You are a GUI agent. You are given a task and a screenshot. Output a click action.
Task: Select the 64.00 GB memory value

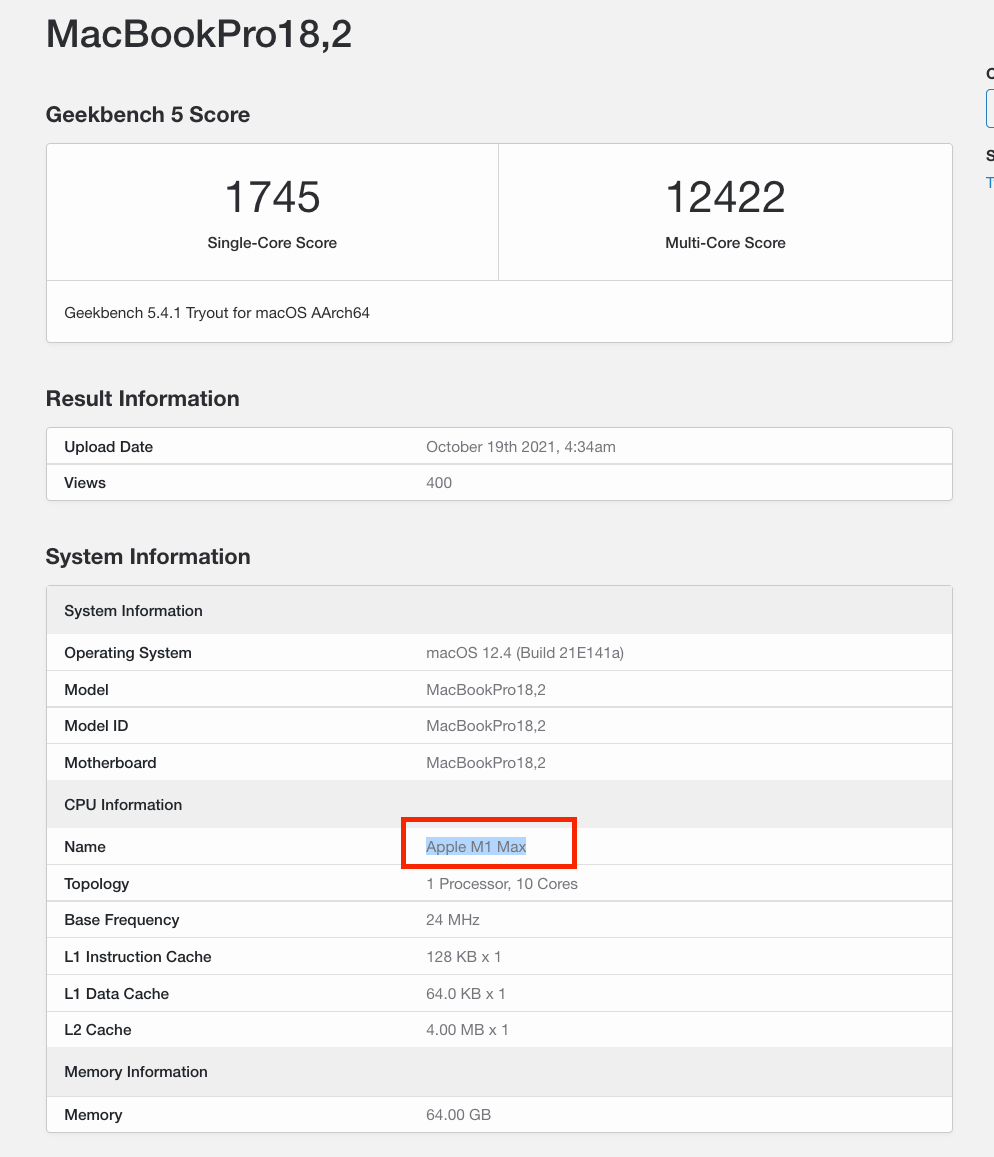coord(458,1115)
